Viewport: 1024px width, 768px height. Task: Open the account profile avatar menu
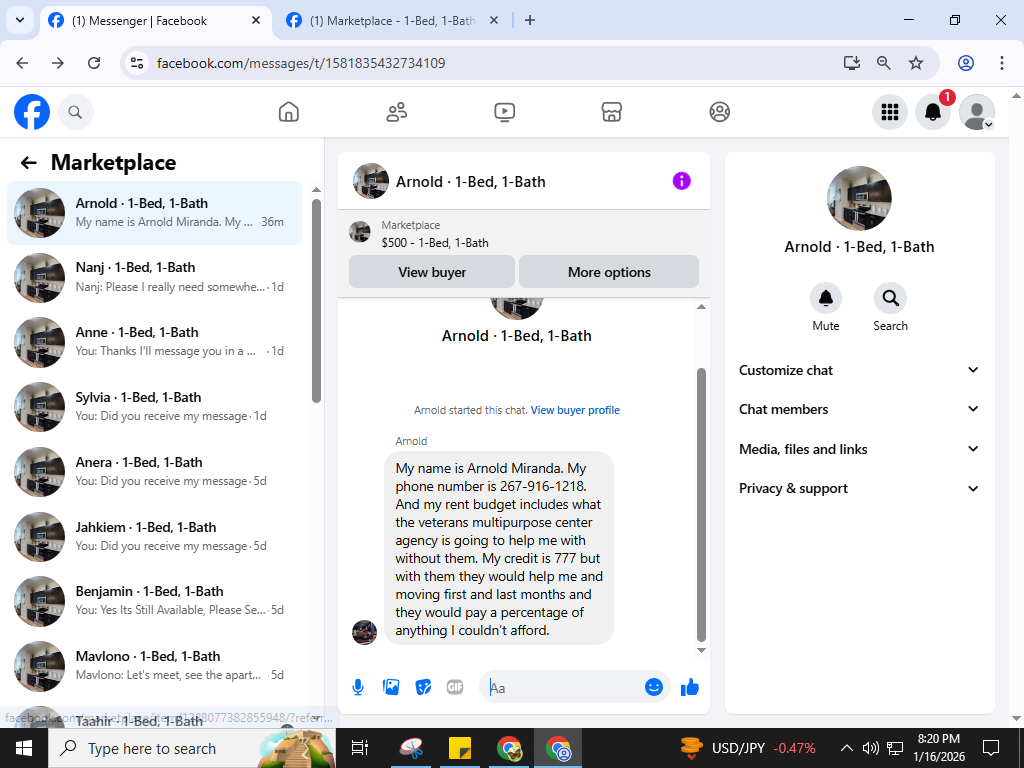pos(976,112)
